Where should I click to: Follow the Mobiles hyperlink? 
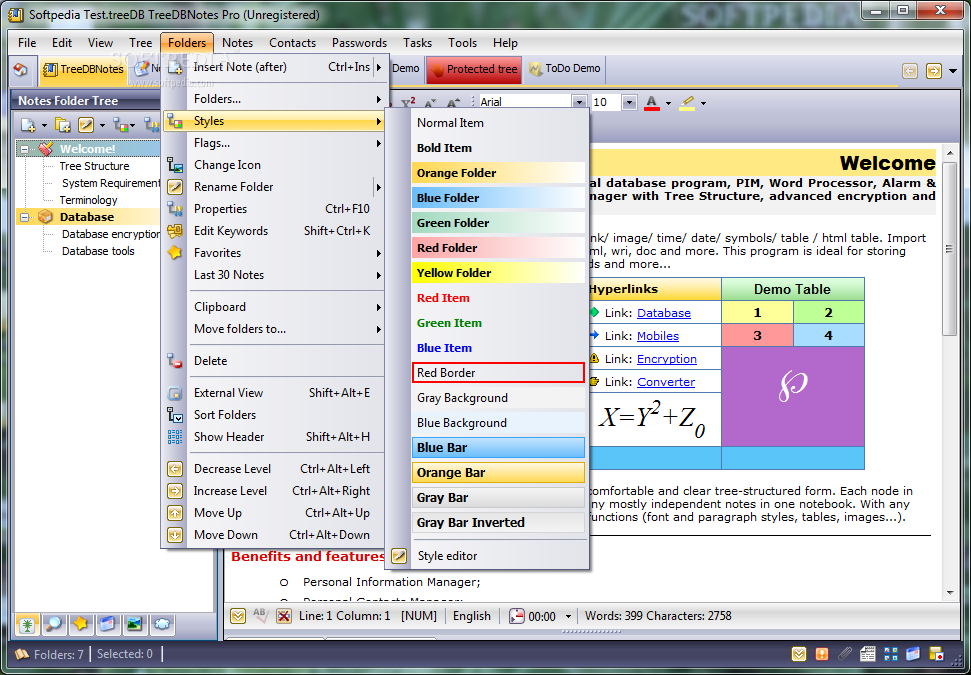click(x=658, y=336)
